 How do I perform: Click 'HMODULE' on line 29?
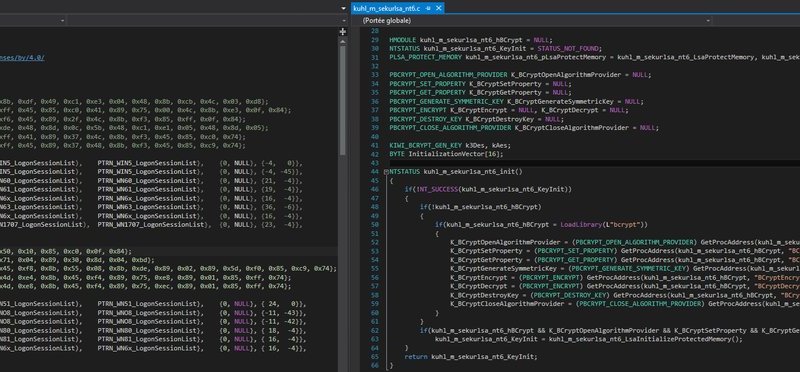pos(403,40)
